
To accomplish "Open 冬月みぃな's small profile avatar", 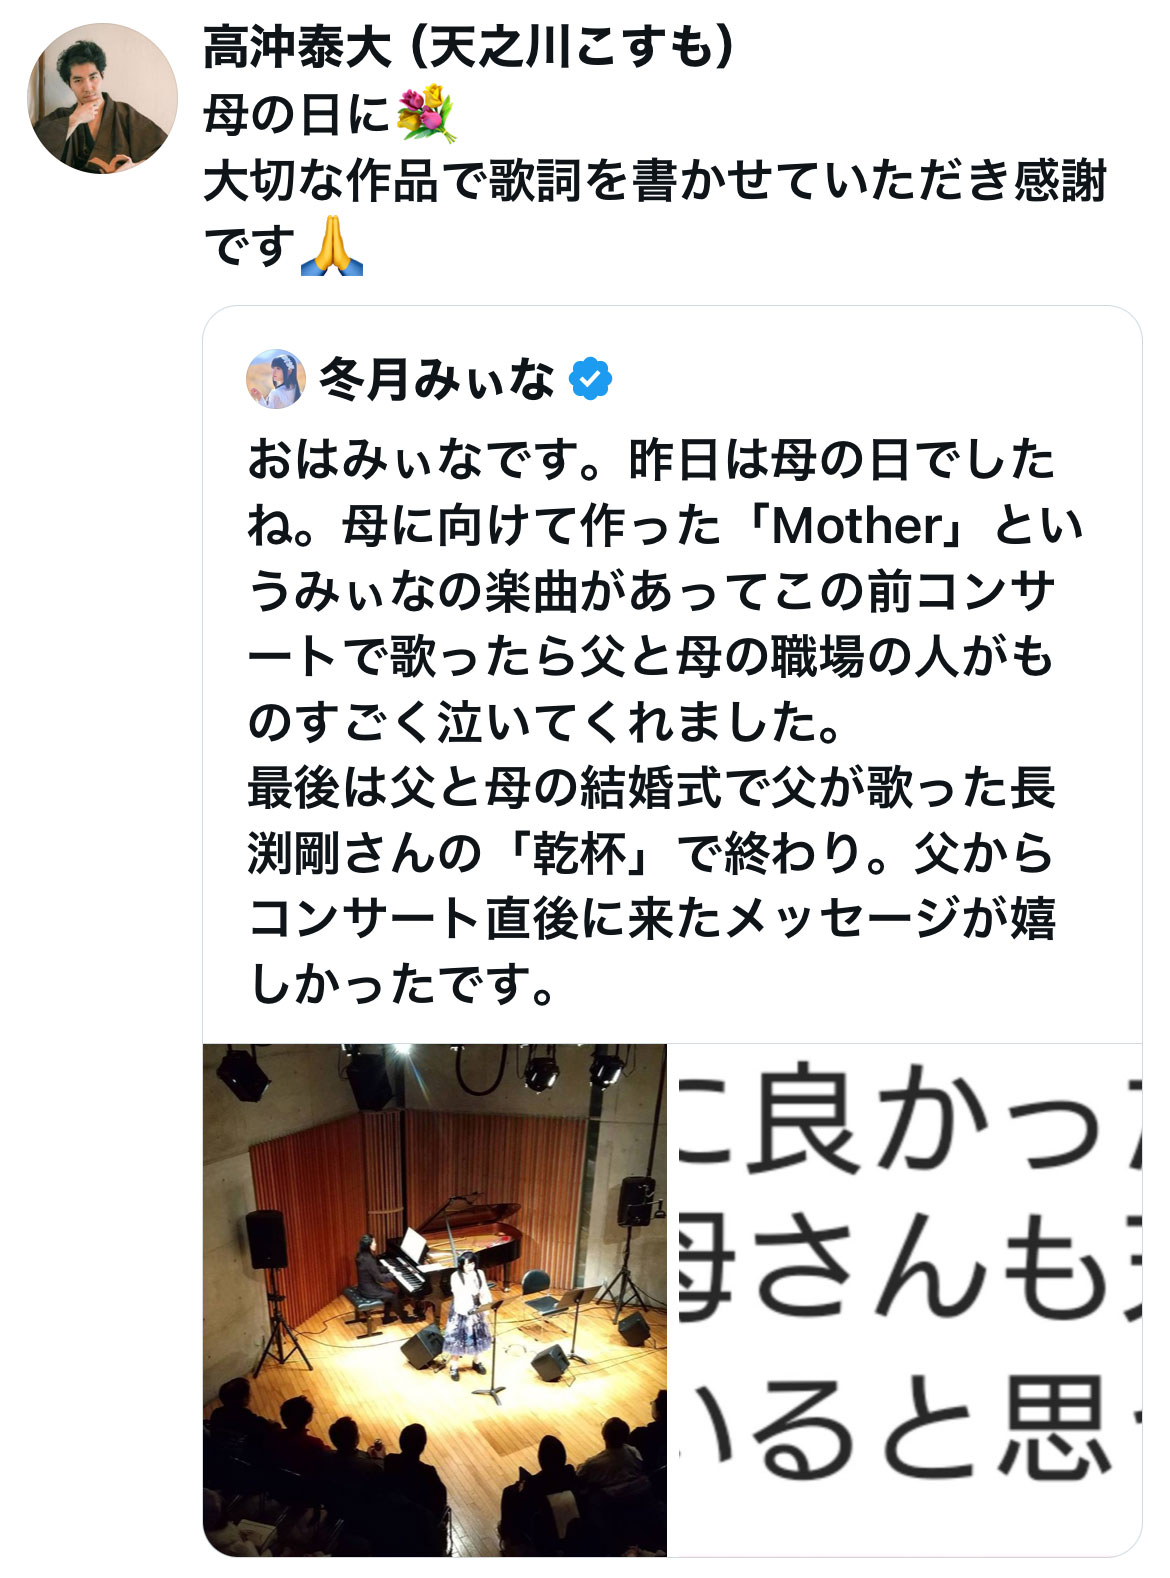I will (276, 379).
